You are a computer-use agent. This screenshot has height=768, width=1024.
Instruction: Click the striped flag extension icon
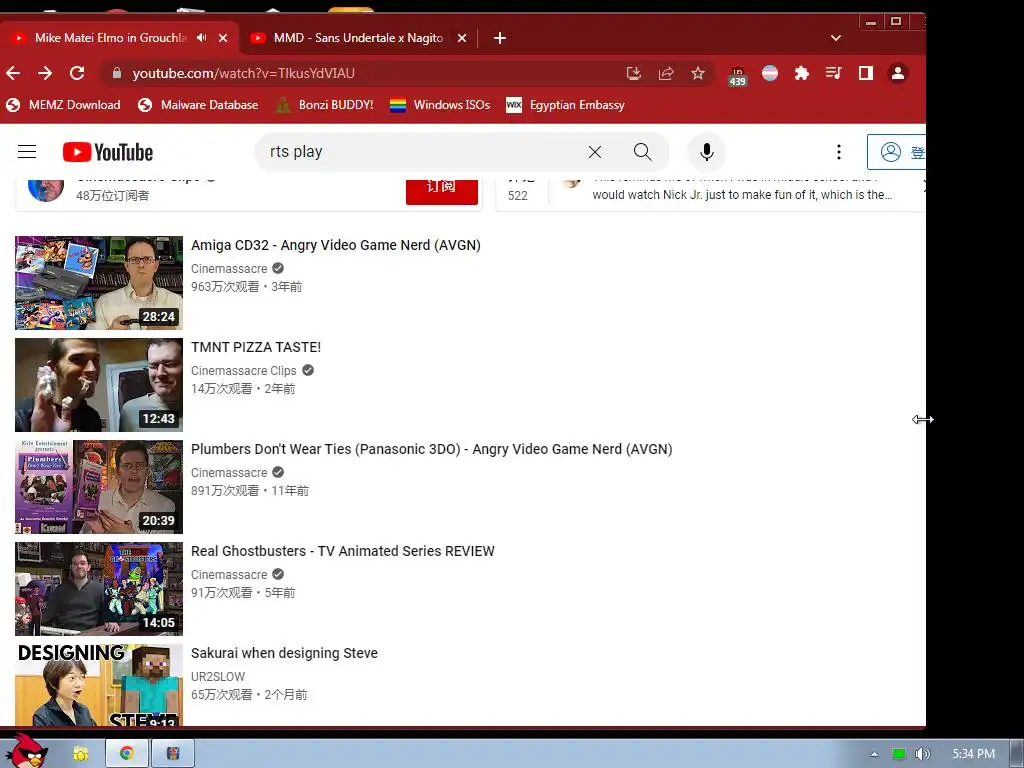[770, 73]
